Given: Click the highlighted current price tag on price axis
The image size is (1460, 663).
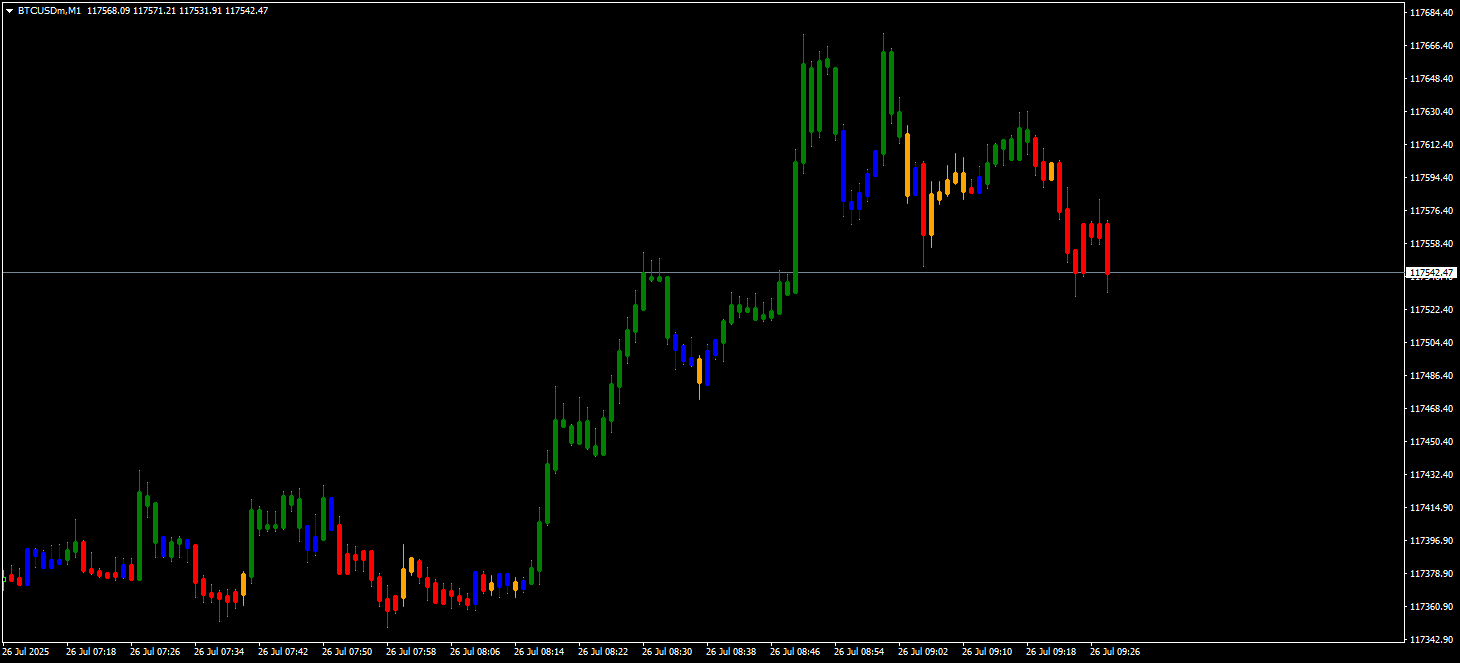Looking at the screenshot, I should (1431, 272).
